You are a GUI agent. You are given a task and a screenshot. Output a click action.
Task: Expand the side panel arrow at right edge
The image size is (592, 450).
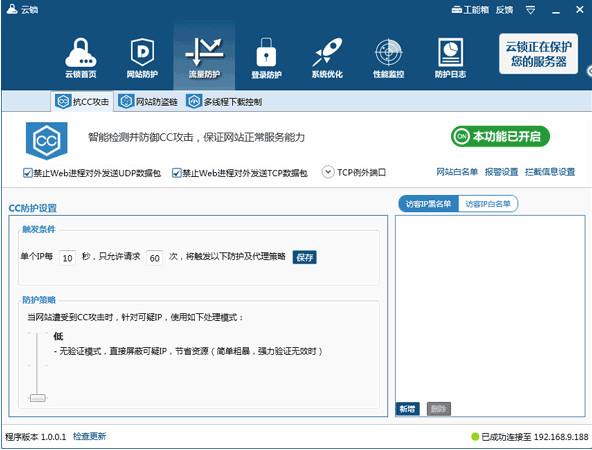pyautogui.click(x=589, y=71)
